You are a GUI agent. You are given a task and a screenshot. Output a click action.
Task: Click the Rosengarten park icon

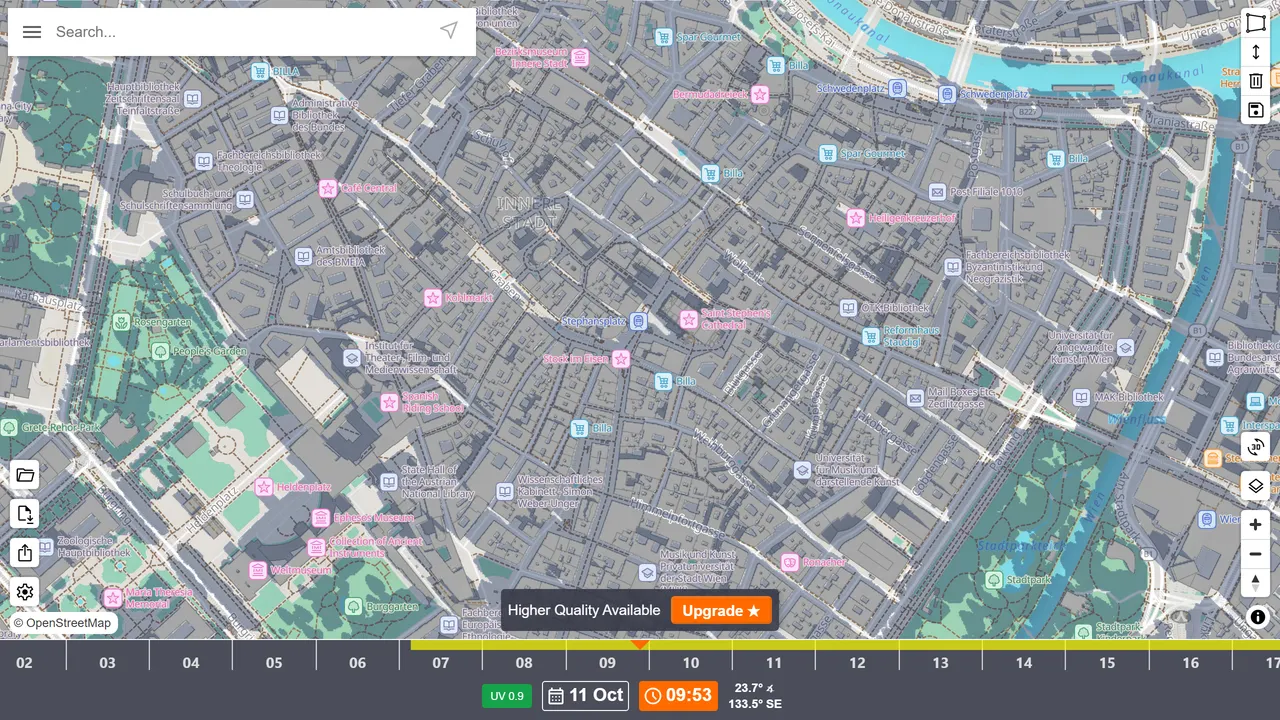tap(120, 322)
